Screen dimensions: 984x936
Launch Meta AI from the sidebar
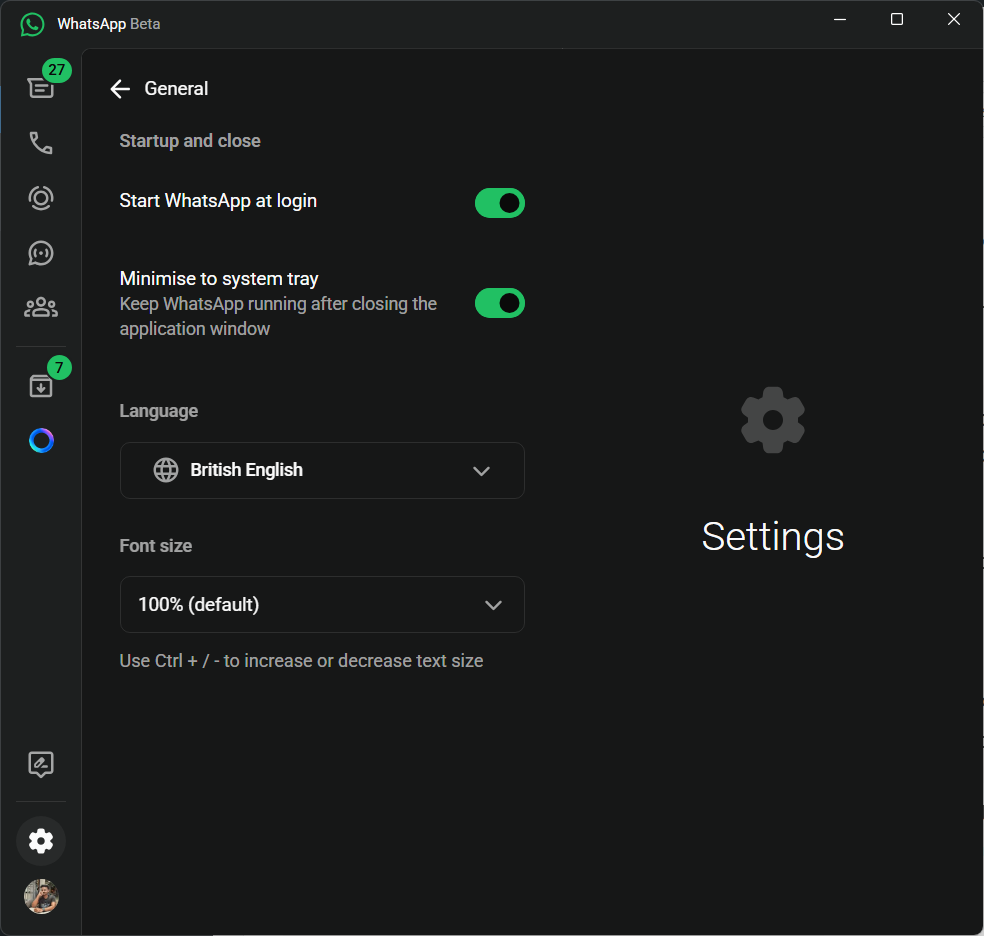click(x=40, y=440)
